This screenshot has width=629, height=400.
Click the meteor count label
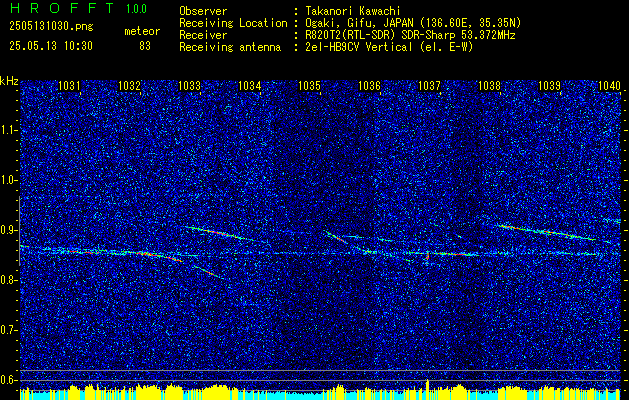pyautogui.click(x=142, y=31)
